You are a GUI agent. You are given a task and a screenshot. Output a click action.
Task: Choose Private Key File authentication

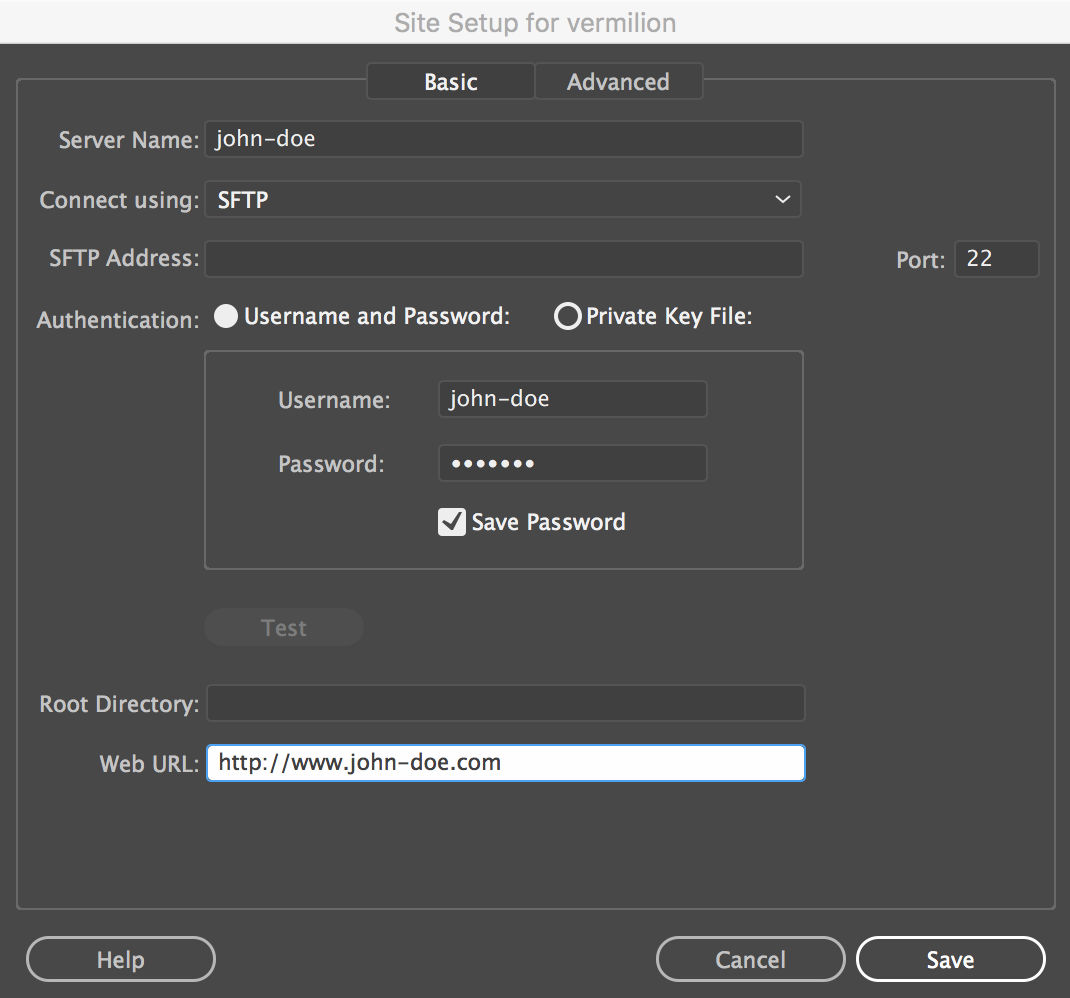pyautogui.click(x=567, y=316)
